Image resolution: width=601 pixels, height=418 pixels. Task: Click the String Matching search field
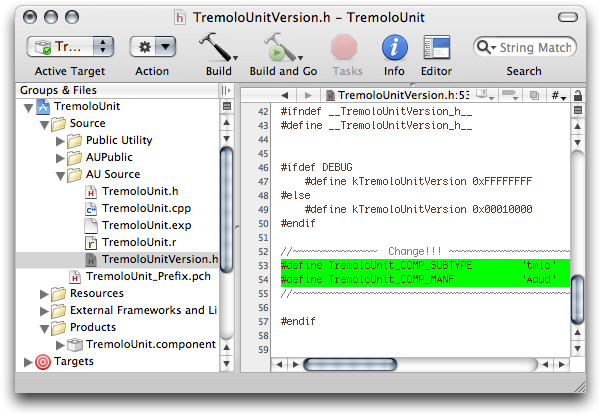tap(530, 47)
